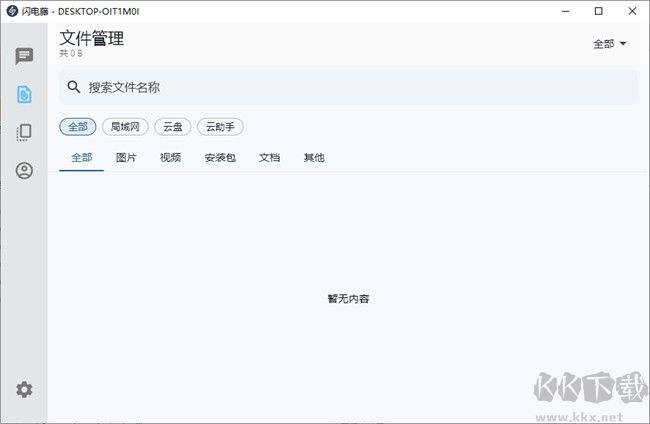Viewport: 650px width, 424px height.
Task: Switch to the 文档 tab
Action: pyautogui.click(x=269, y=157)
